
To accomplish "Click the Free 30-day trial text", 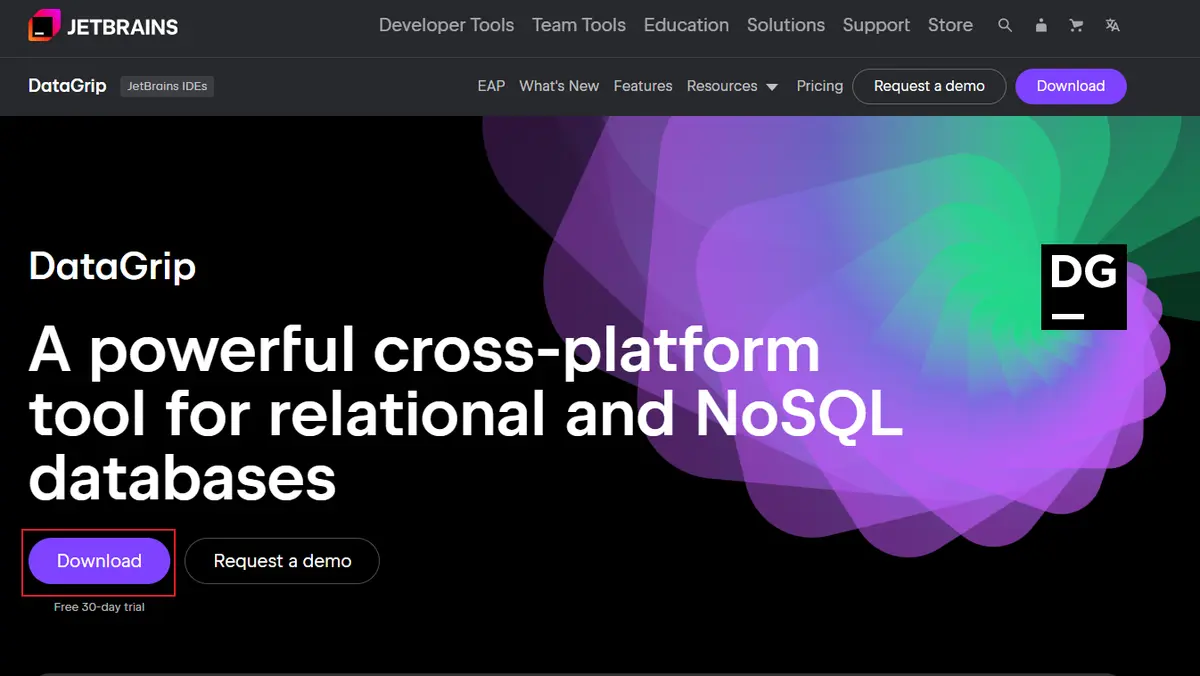I will [x=99, y=607].
